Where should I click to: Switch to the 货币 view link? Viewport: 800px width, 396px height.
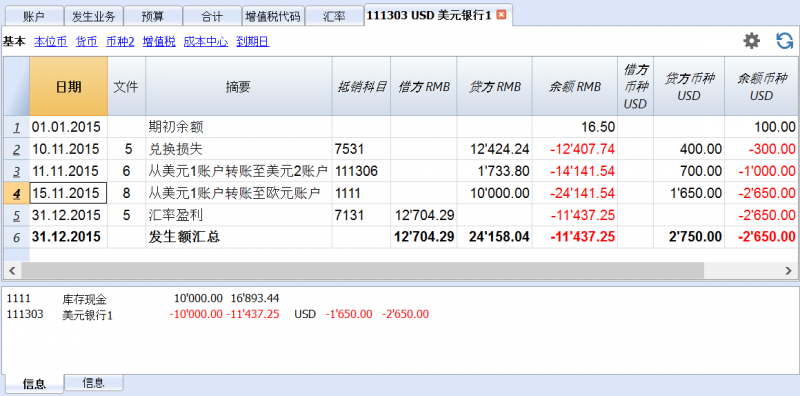click(86, 42)
